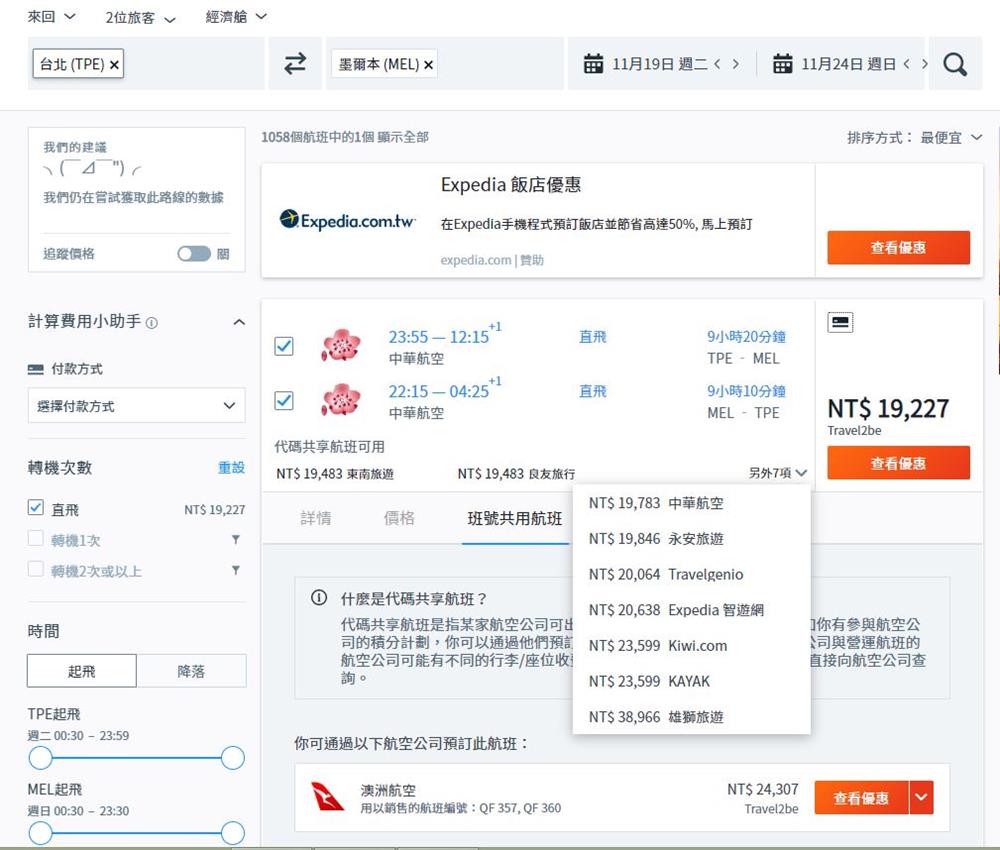This screenshot has height=850, width=1000.
Task: Click 查看優惠 button in Expedia hotel ad
Action: pyautogui.click(x=898, y=247)
